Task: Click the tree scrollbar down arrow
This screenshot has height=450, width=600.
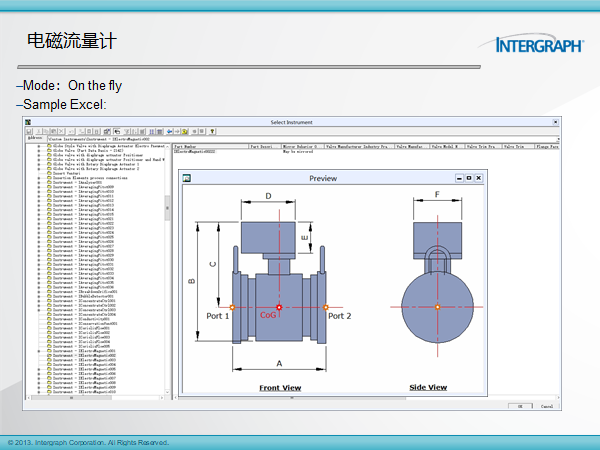Action: [167, 393]
